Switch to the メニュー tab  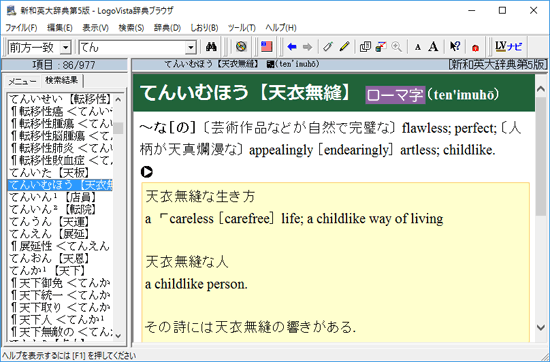(x=22, y=81)
